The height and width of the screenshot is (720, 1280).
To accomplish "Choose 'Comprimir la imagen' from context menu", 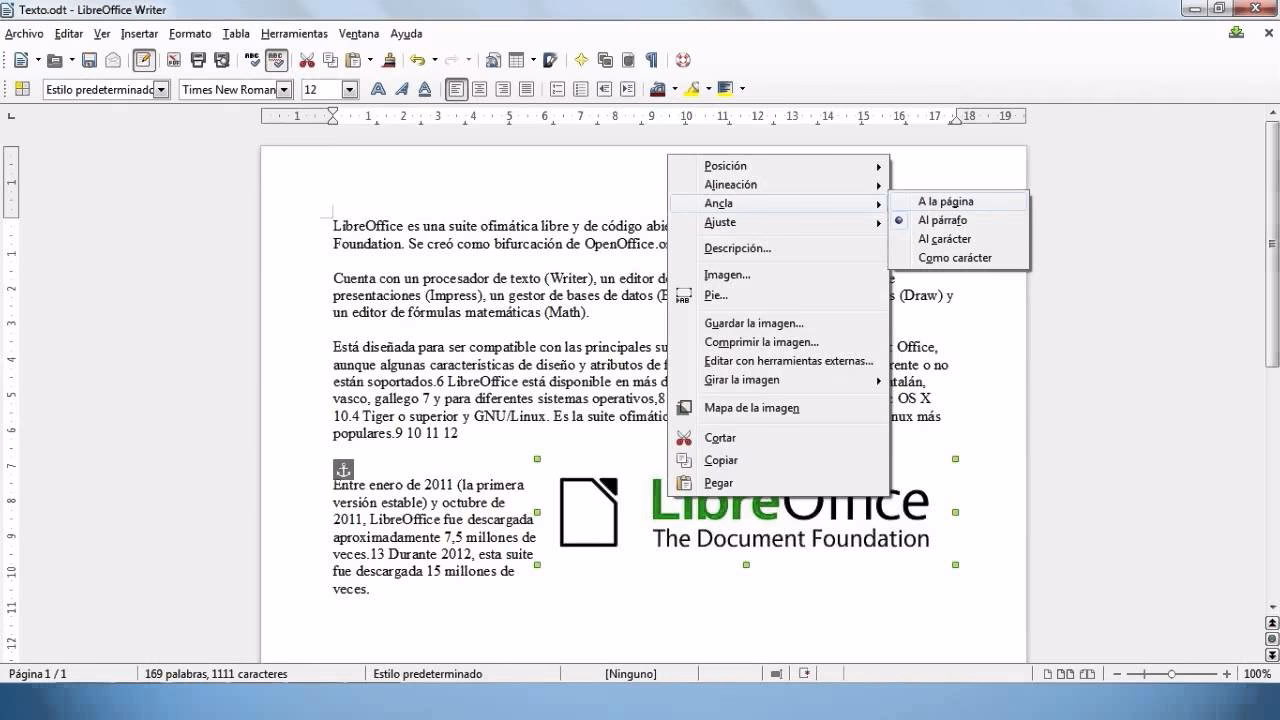I will click(x=760, y=341).
